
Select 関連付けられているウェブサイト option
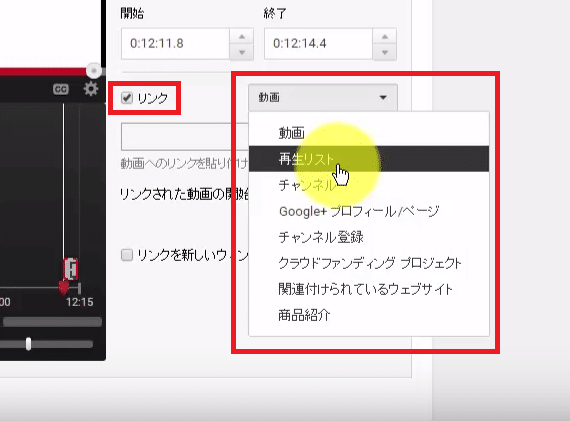tap(369, 289)
